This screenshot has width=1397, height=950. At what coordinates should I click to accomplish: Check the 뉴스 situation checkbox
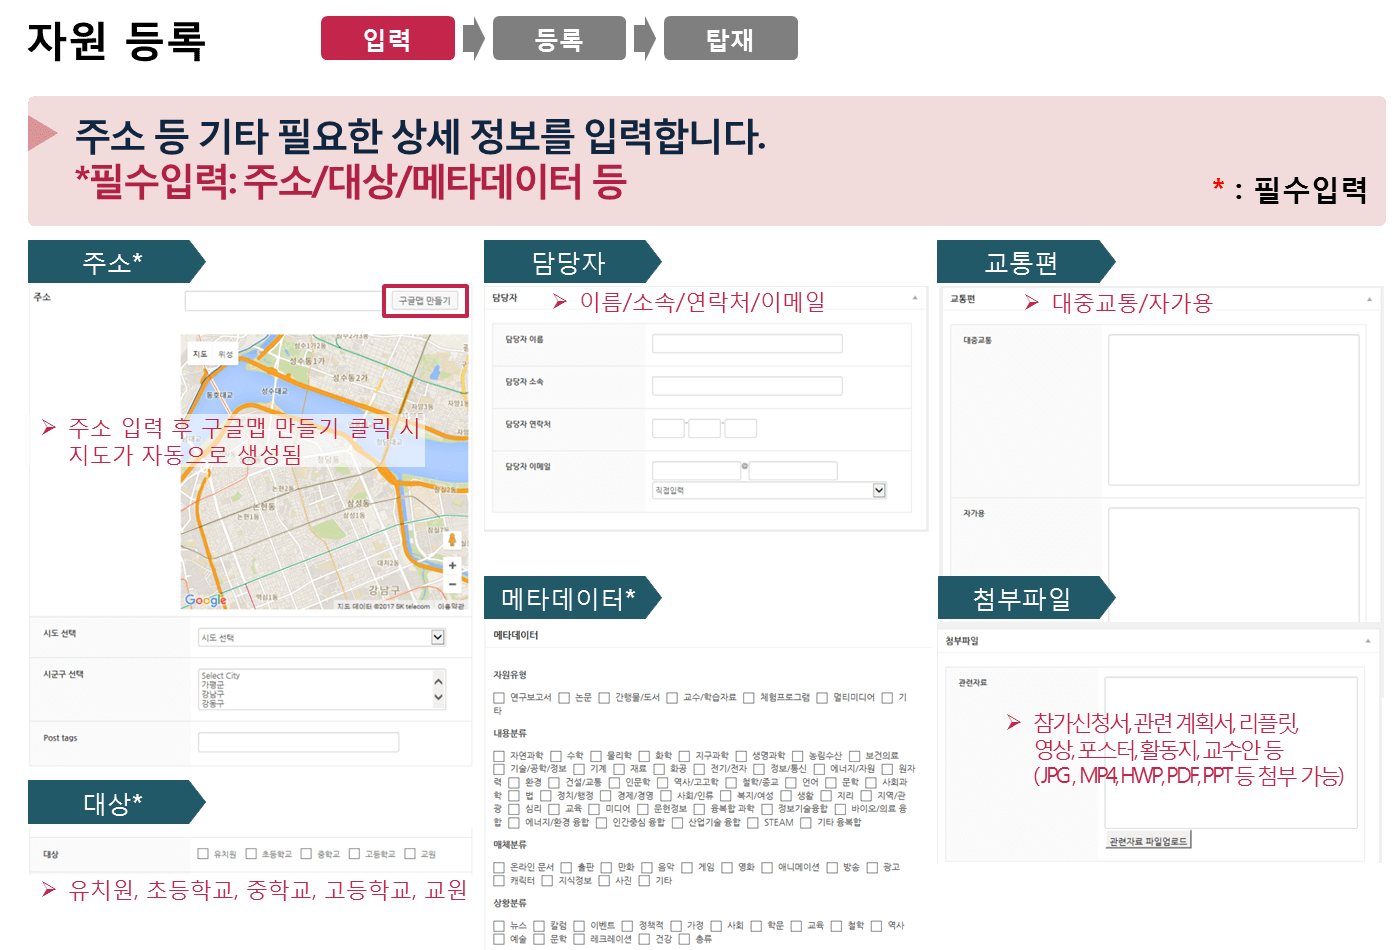499,926
